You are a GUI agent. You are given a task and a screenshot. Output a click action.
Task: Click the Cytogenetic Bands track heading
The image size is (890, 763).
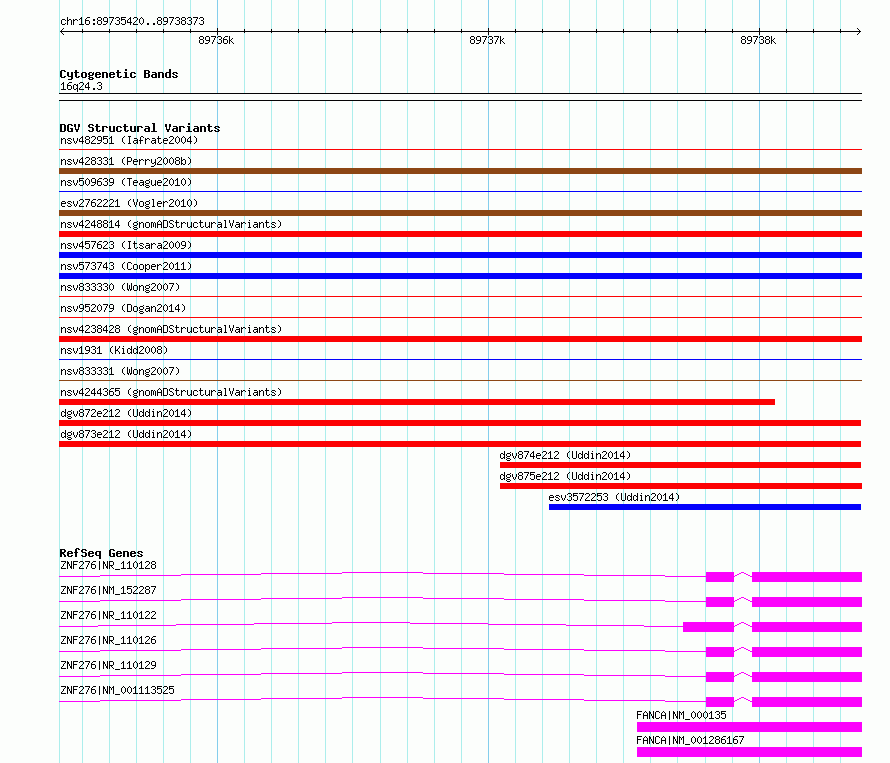[119, 74]
